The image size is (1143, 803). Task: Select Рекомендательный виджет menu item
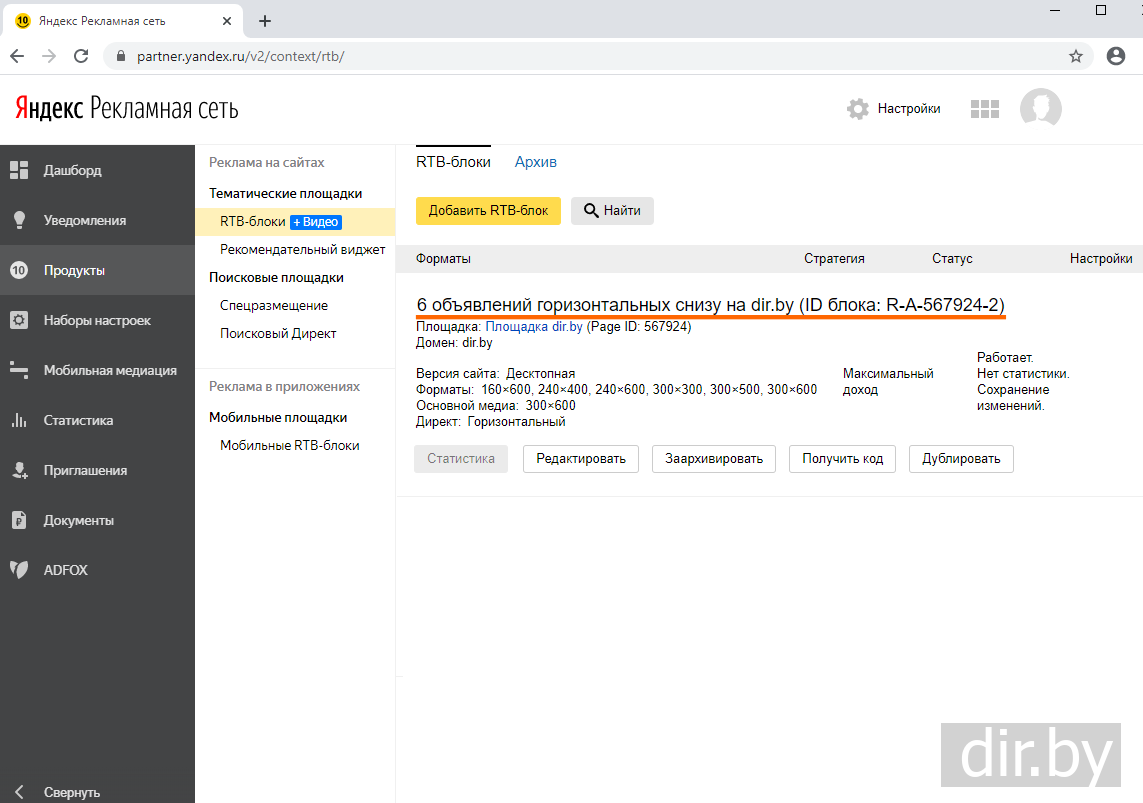(x=302, y=250)
